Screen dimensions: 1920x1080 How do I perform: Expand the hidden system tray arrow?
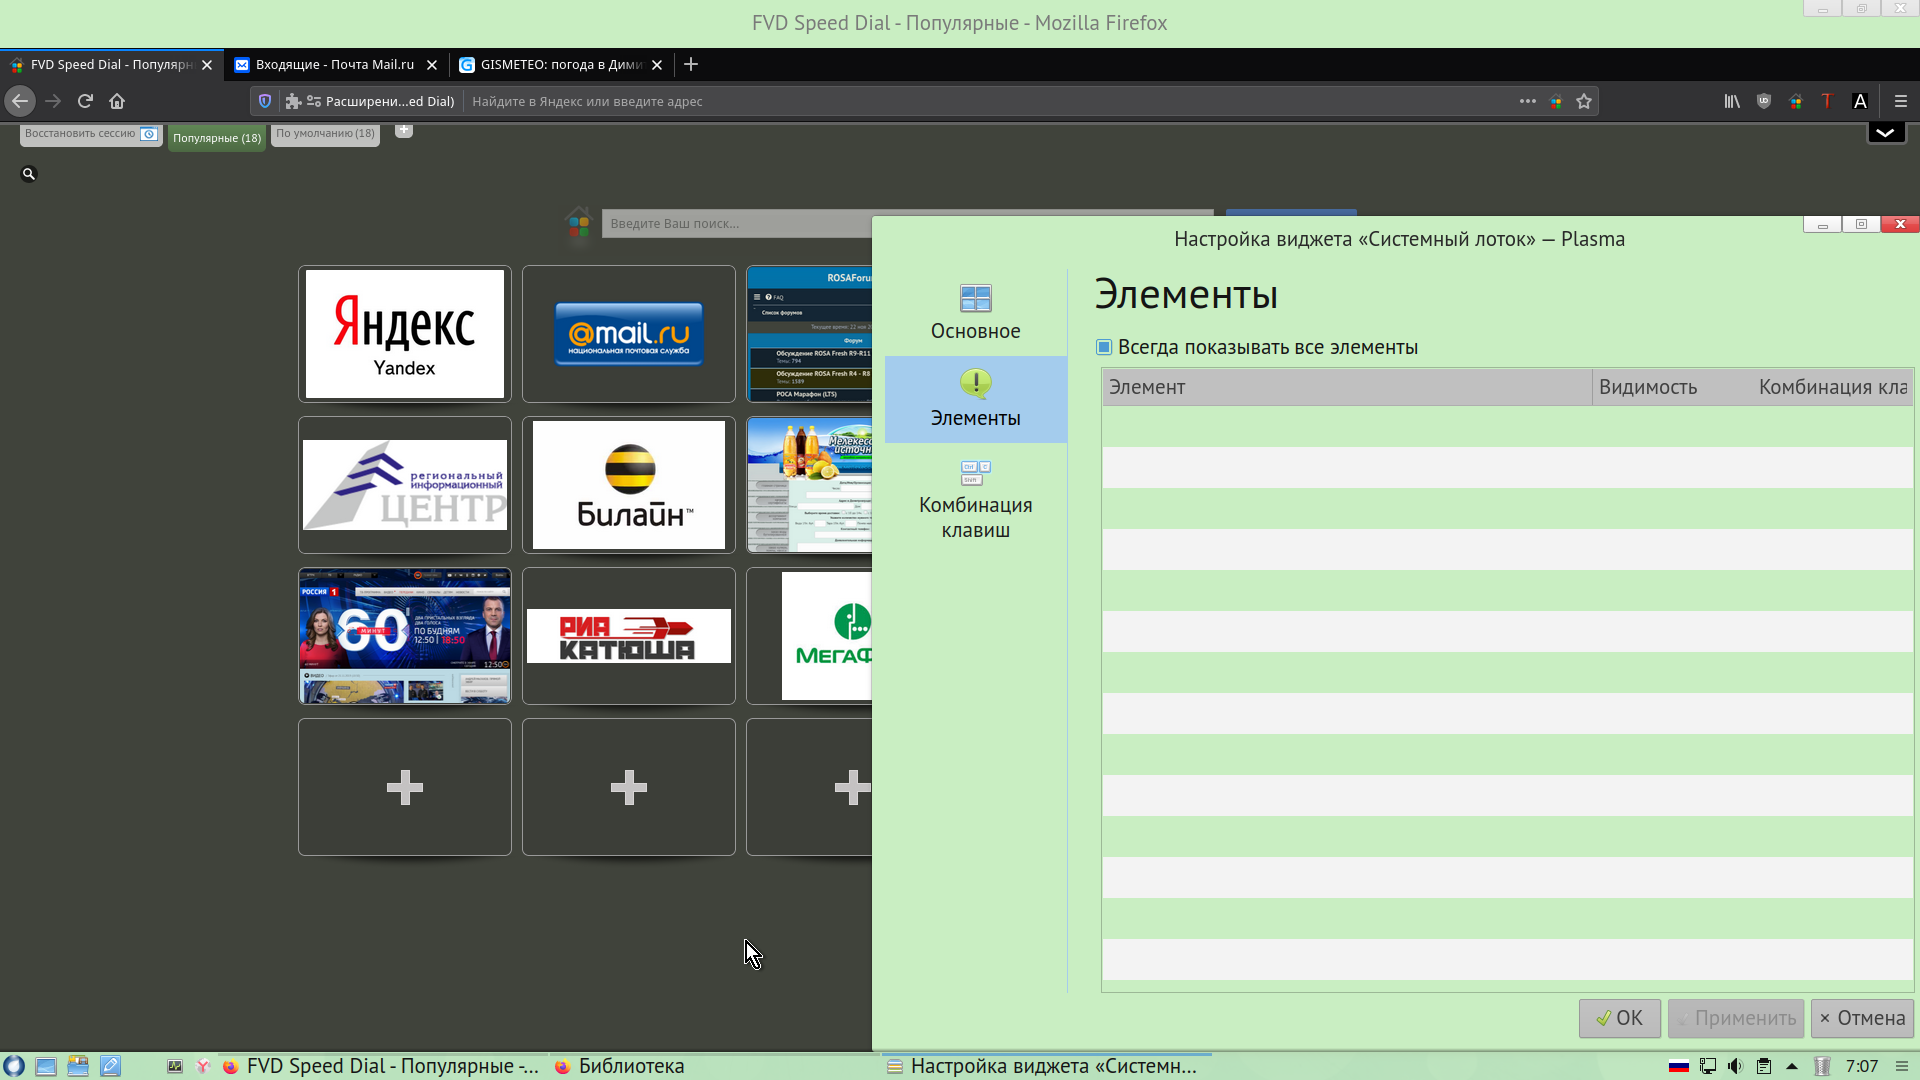pos(1792,1066)
